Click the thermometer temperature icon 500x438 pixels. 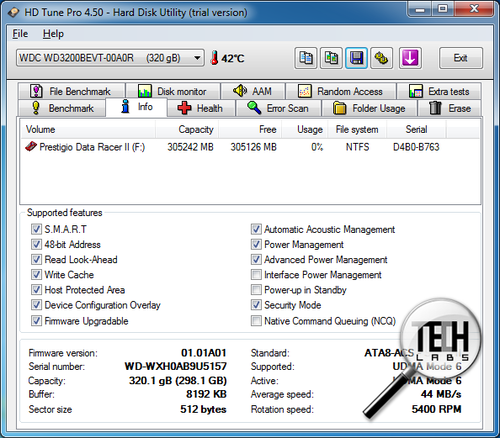pyautogui.click(x=215, y=58)
